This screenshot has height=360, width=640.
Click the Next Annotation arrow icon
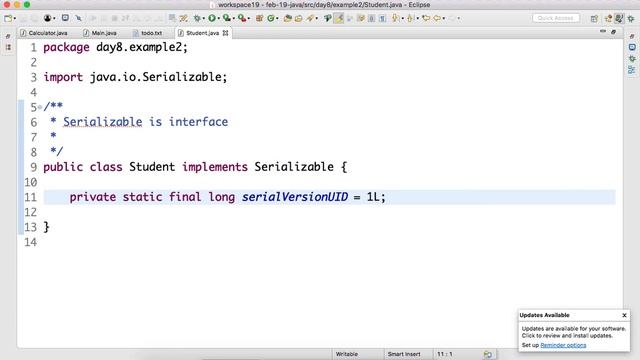pos(396,18)
